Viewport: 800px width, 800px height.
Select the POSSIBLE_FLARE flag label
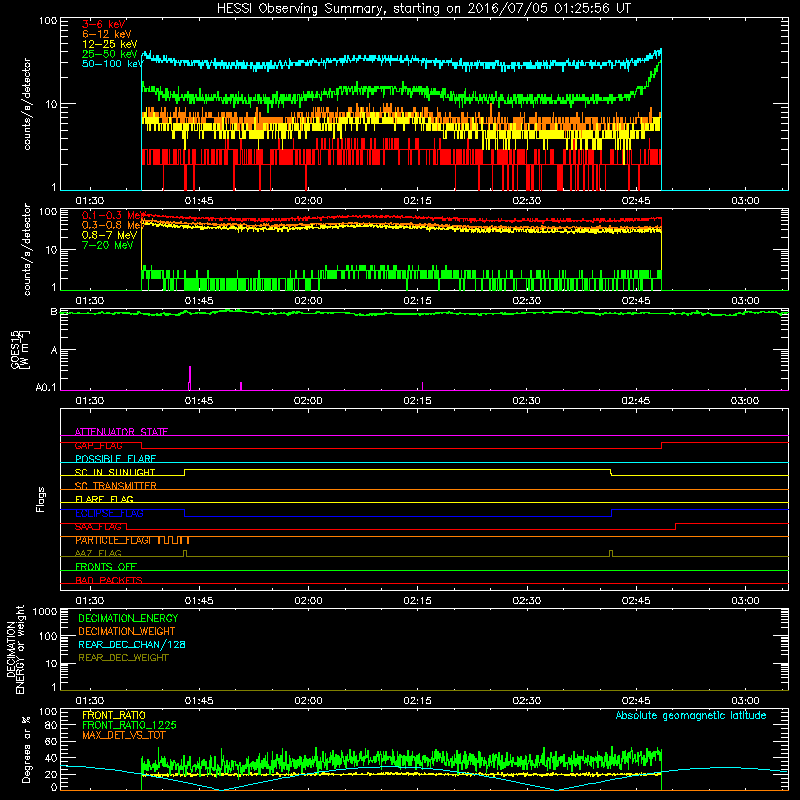115,459
